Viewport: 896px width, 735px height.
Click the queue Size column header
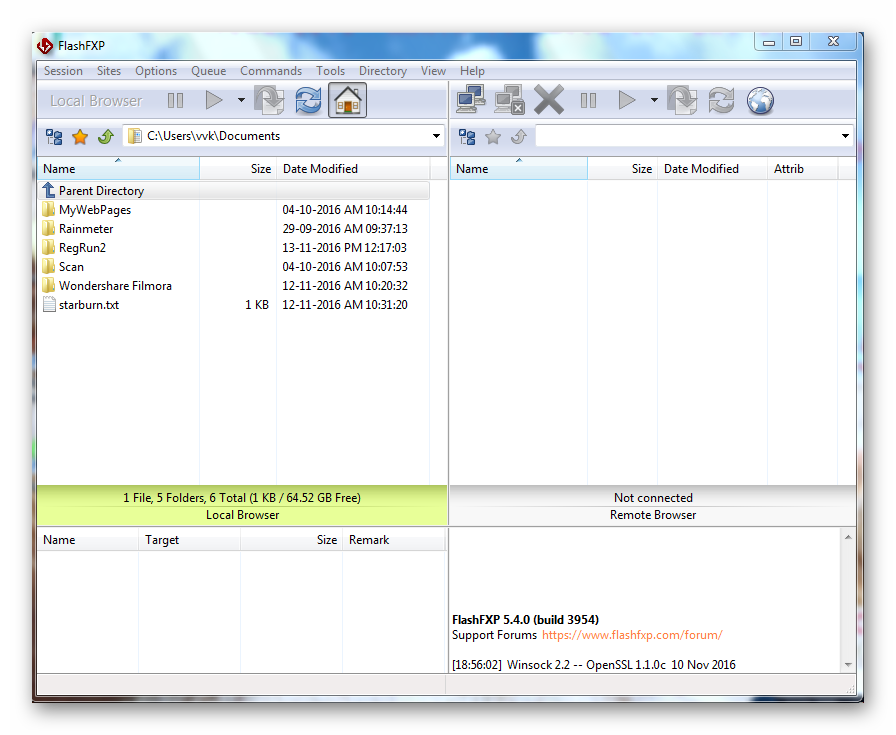pos(291,540)
